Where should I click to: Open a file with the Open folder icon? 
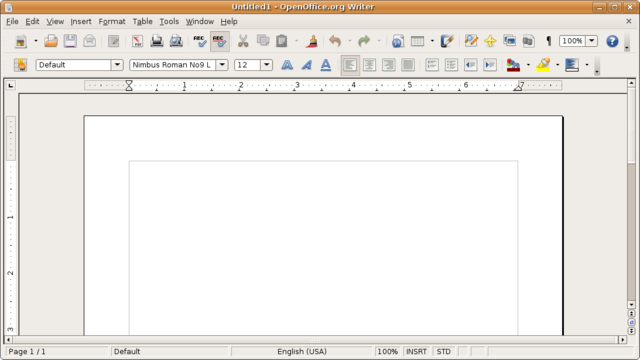(x=51, y=41)
